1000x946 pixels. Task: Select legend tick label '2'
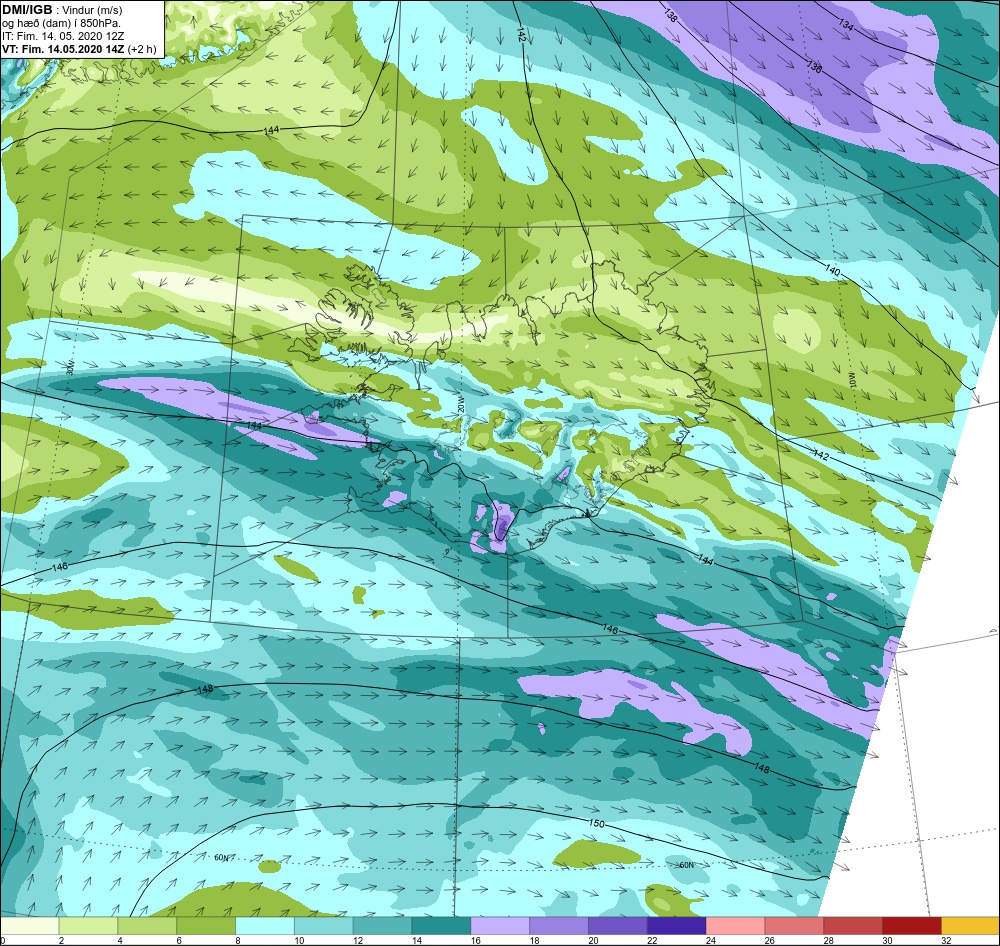tap(61, 940)
